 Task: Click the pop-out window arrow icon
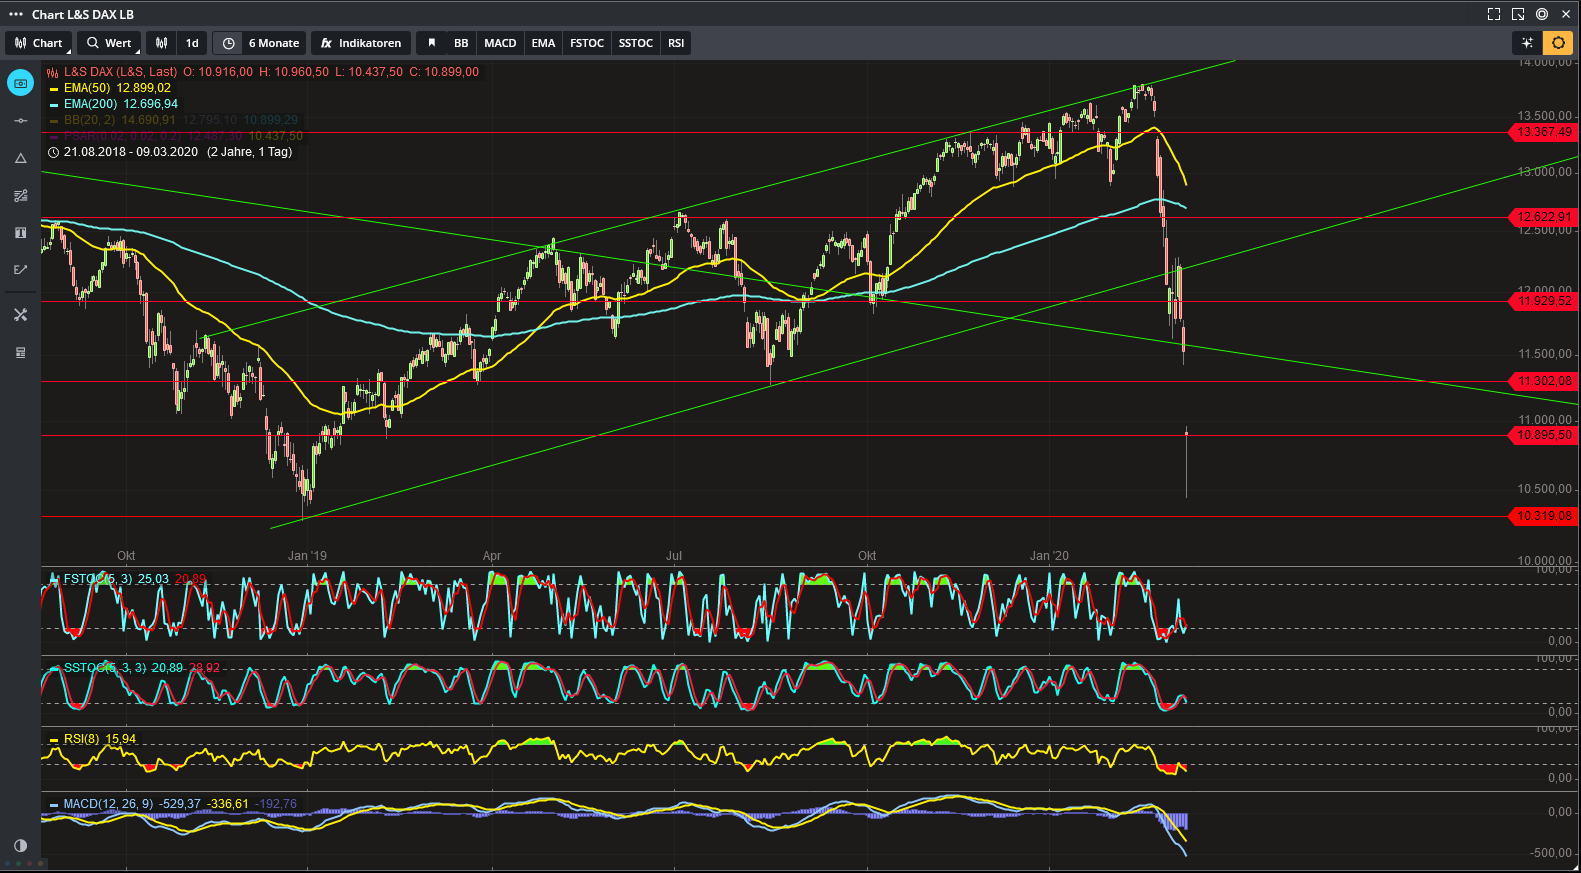1518,14
